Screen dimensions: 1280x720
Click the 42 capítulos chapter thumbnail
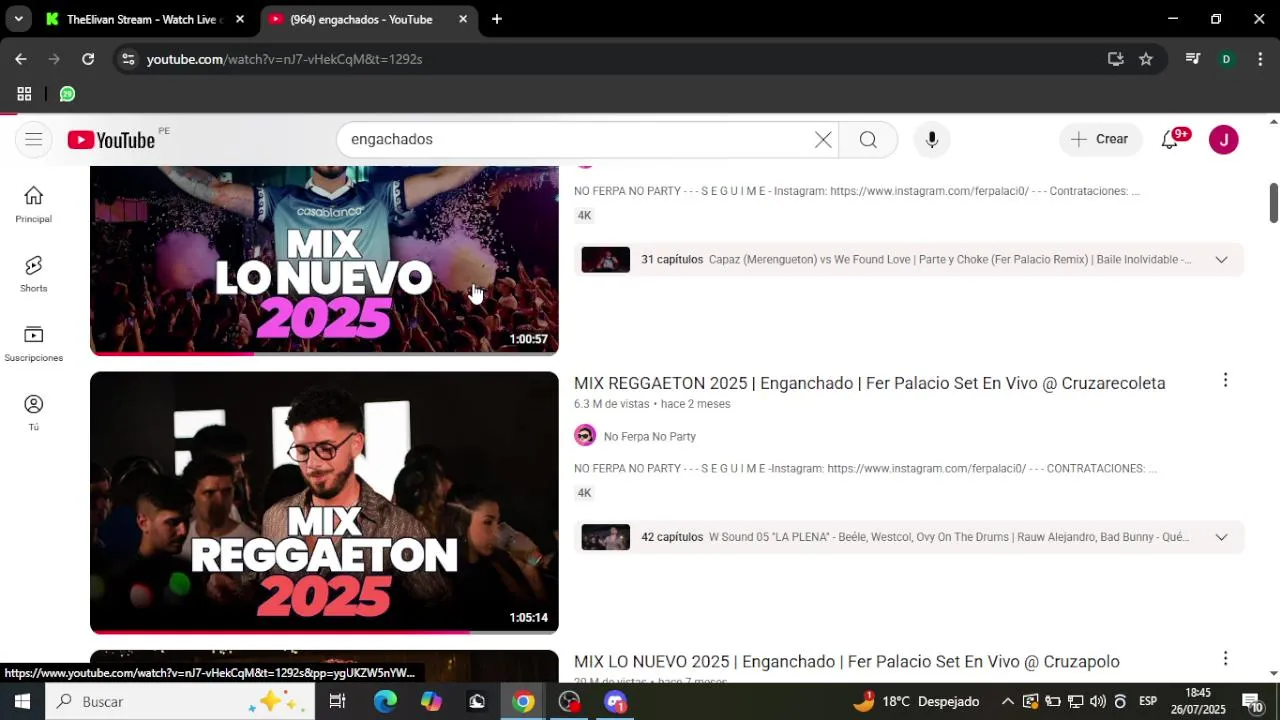(x=606, y=537)
